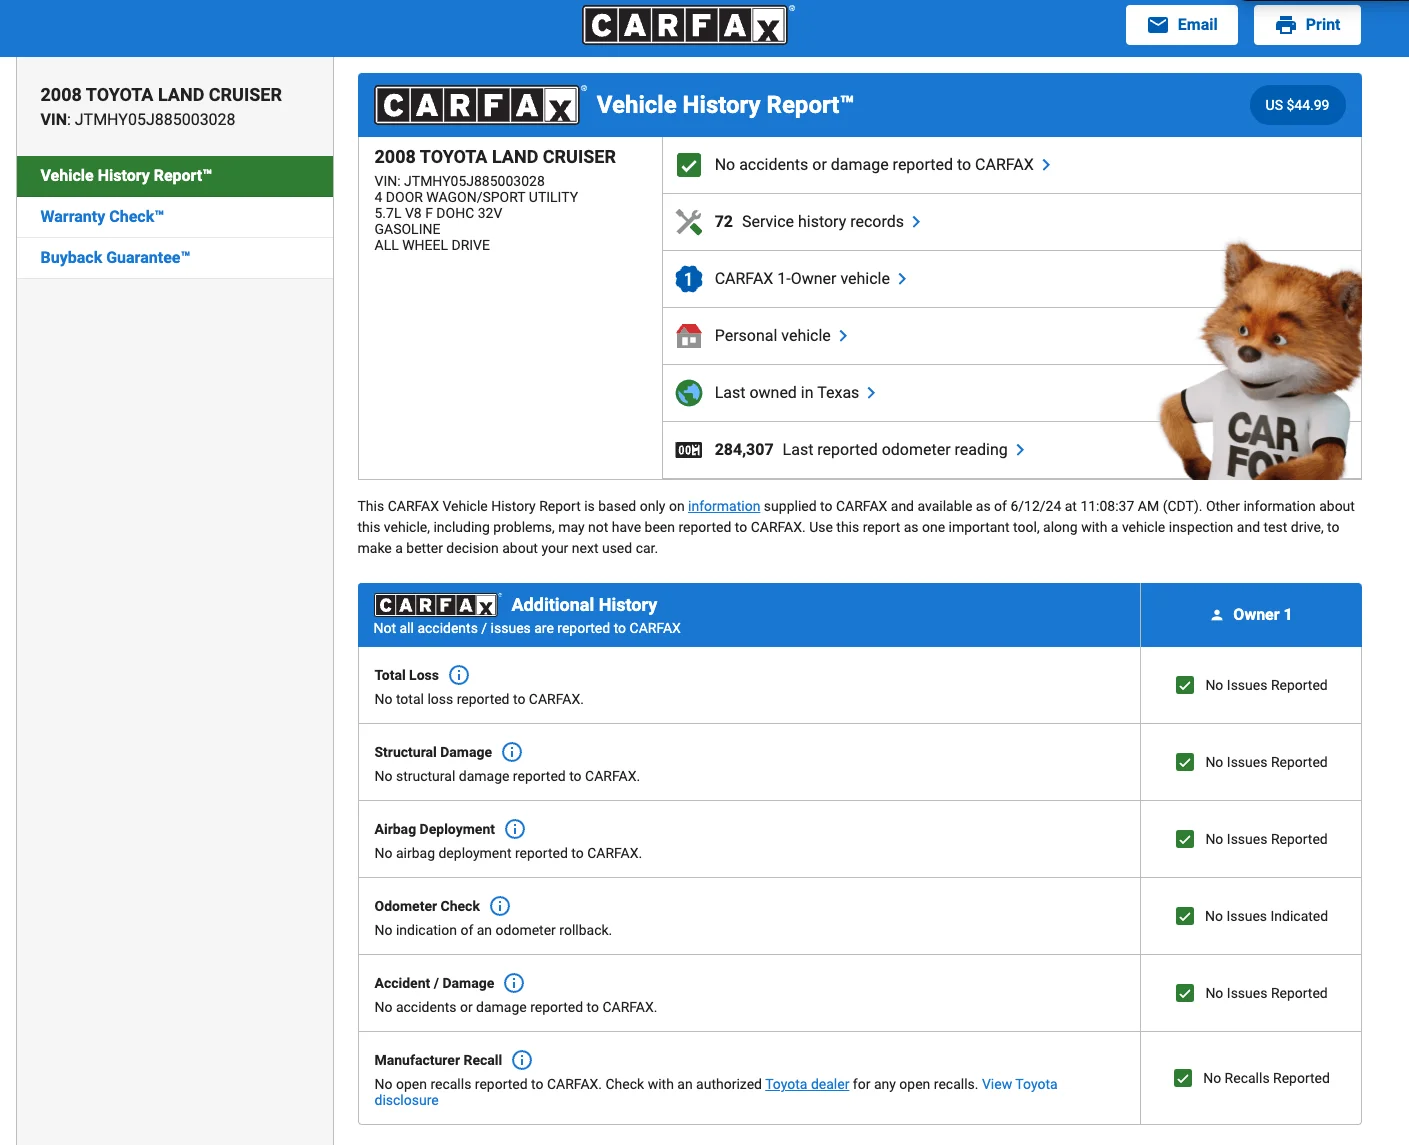
Task: Open the information hyperlink in disclaimer
Action: [x=724, y=507]
